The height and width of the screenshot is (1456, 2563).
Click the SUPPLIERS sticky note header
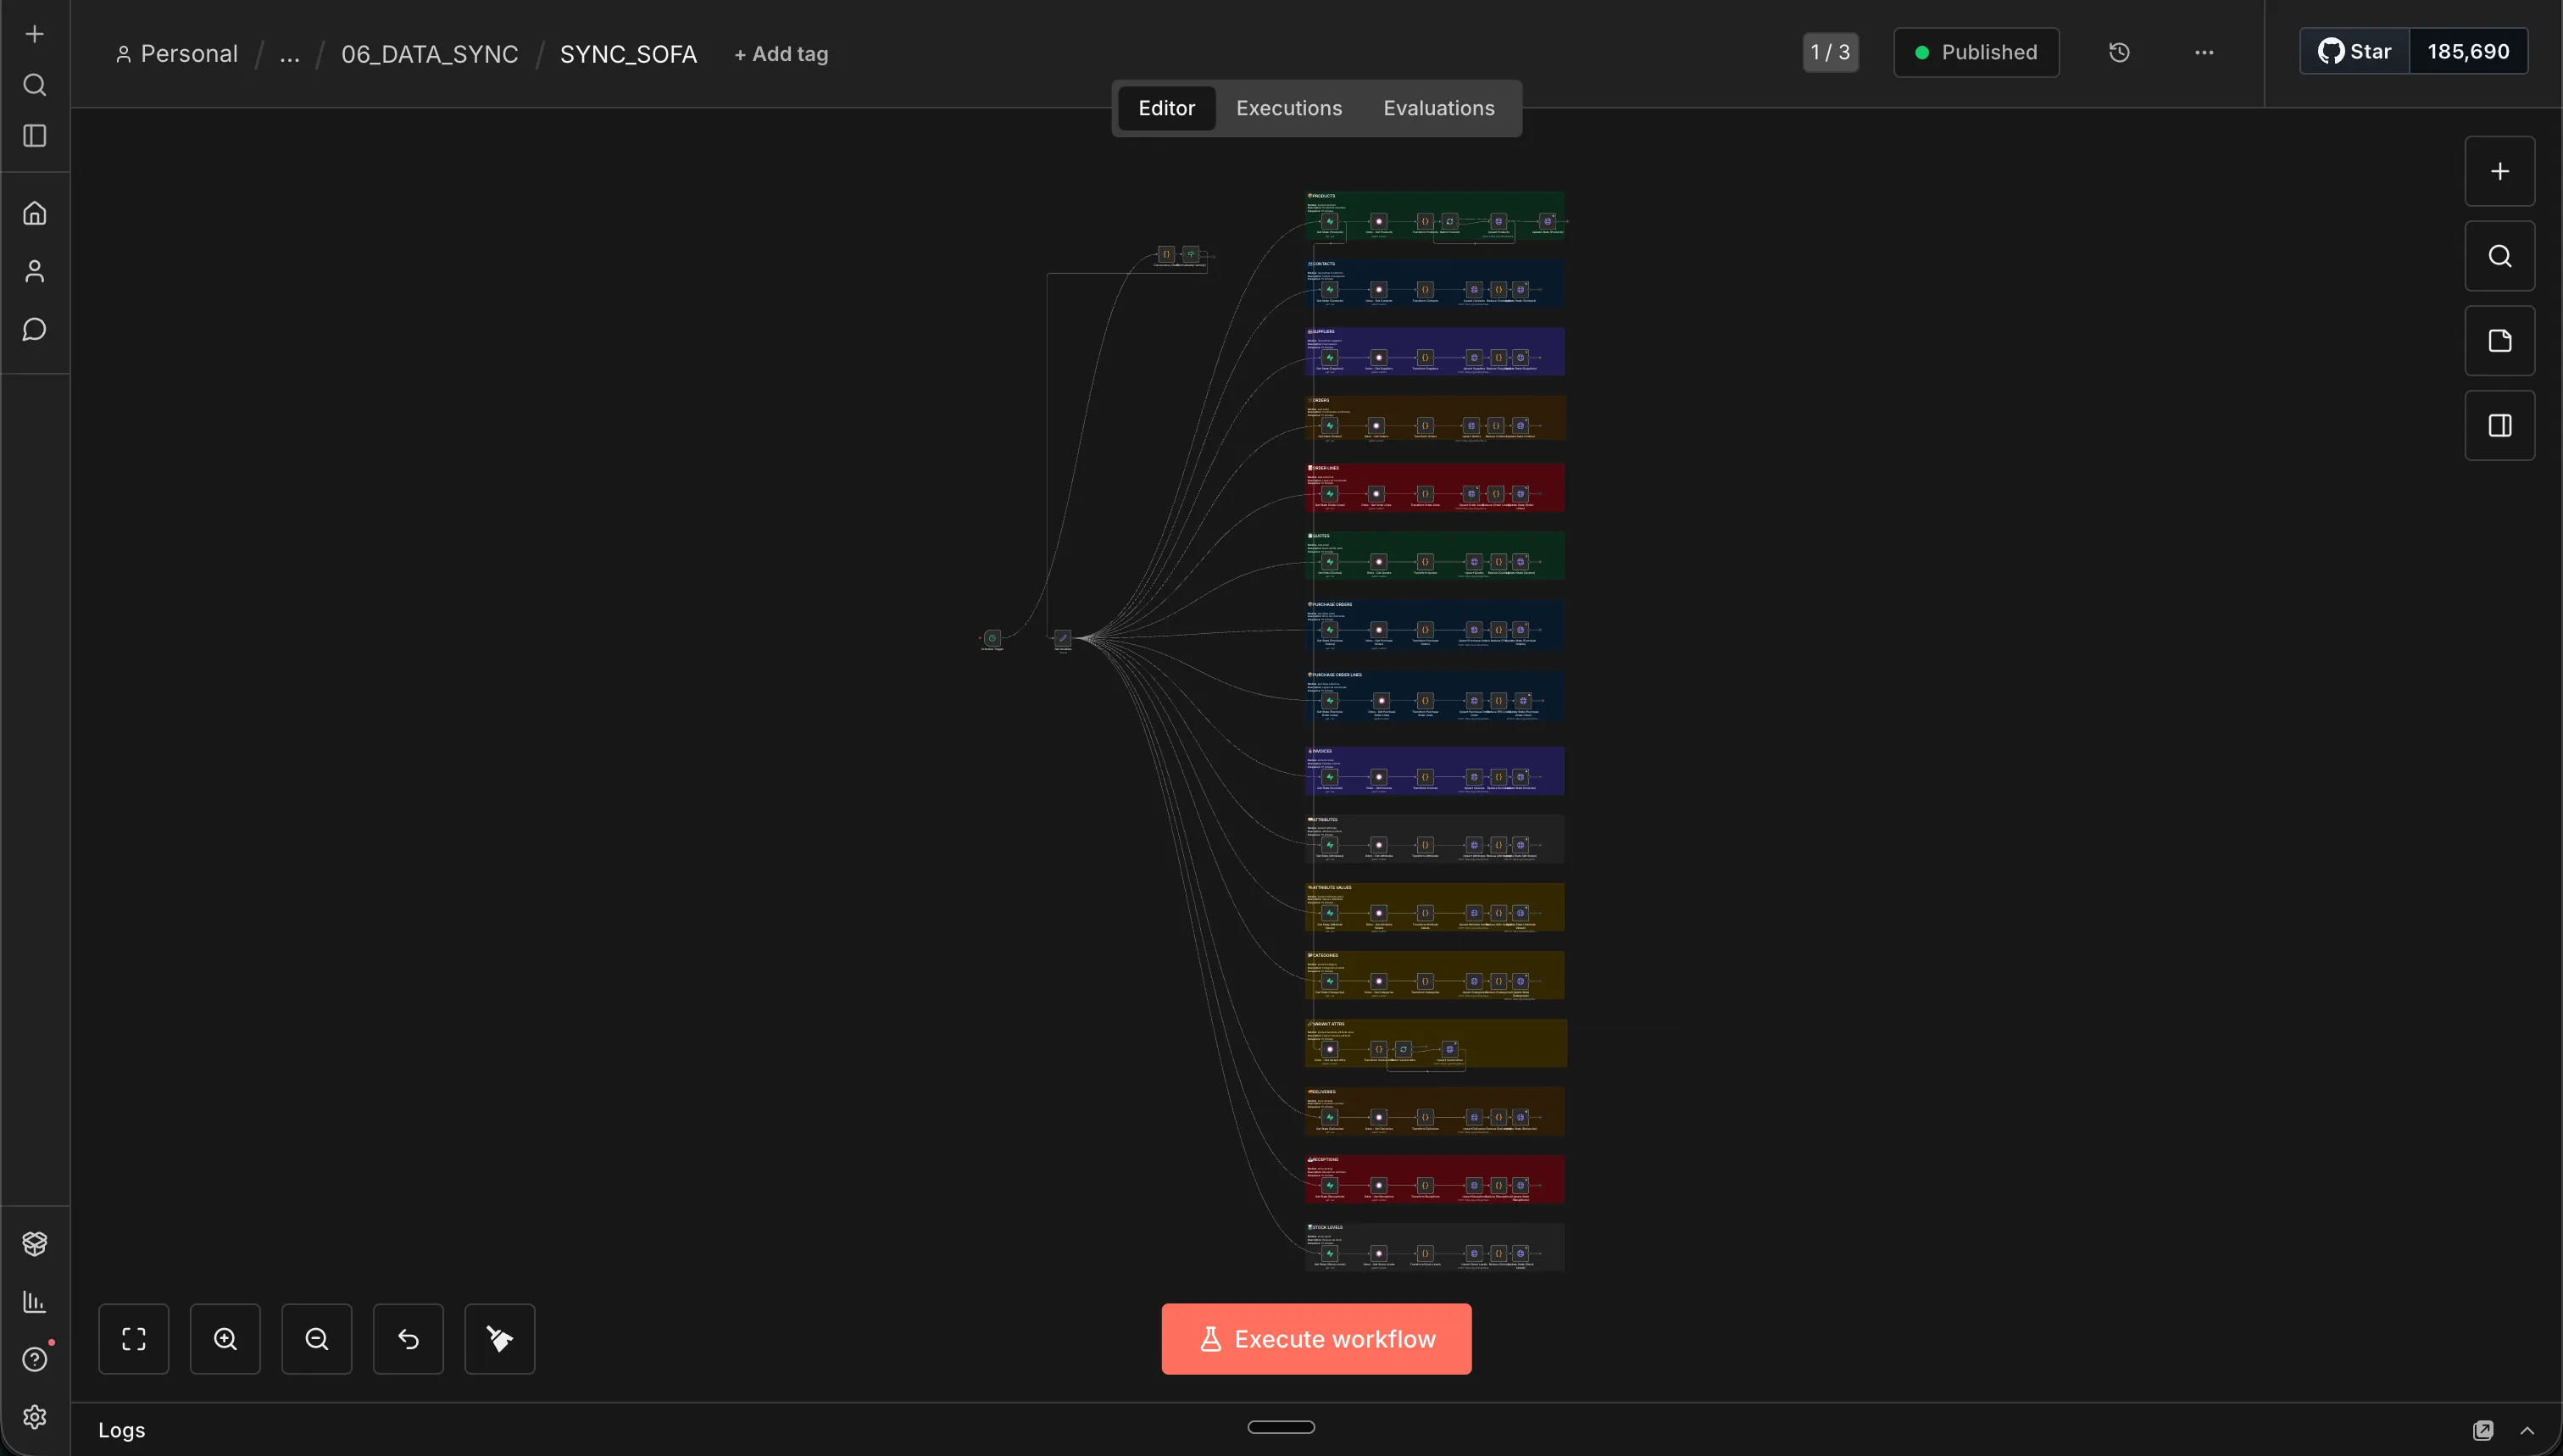coord(1322,332)
